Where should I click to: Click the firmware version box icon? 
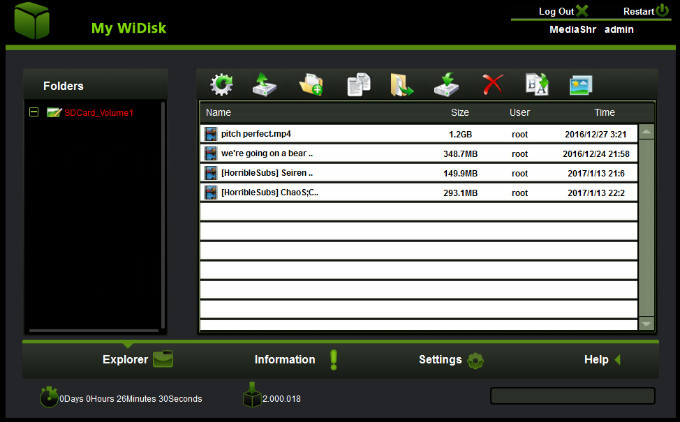[x=252, y=395]
